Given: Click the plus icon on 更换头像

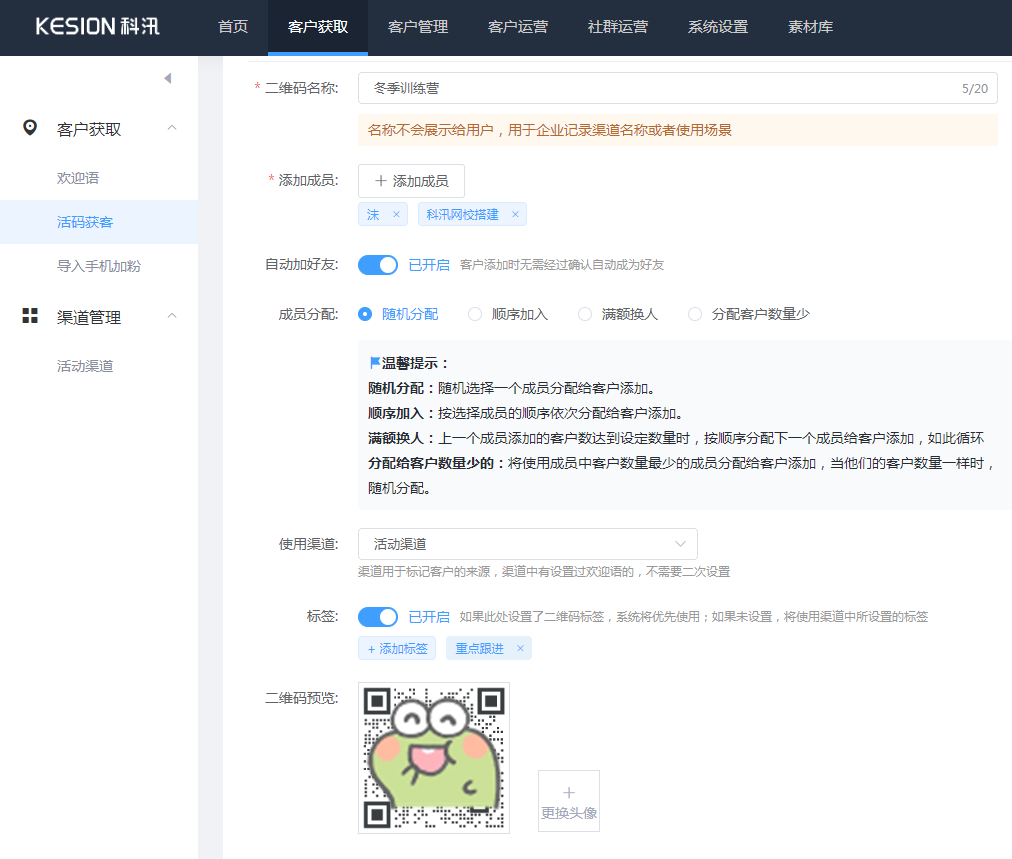Looking at the screenshot, I should click(x=569, y=793).
